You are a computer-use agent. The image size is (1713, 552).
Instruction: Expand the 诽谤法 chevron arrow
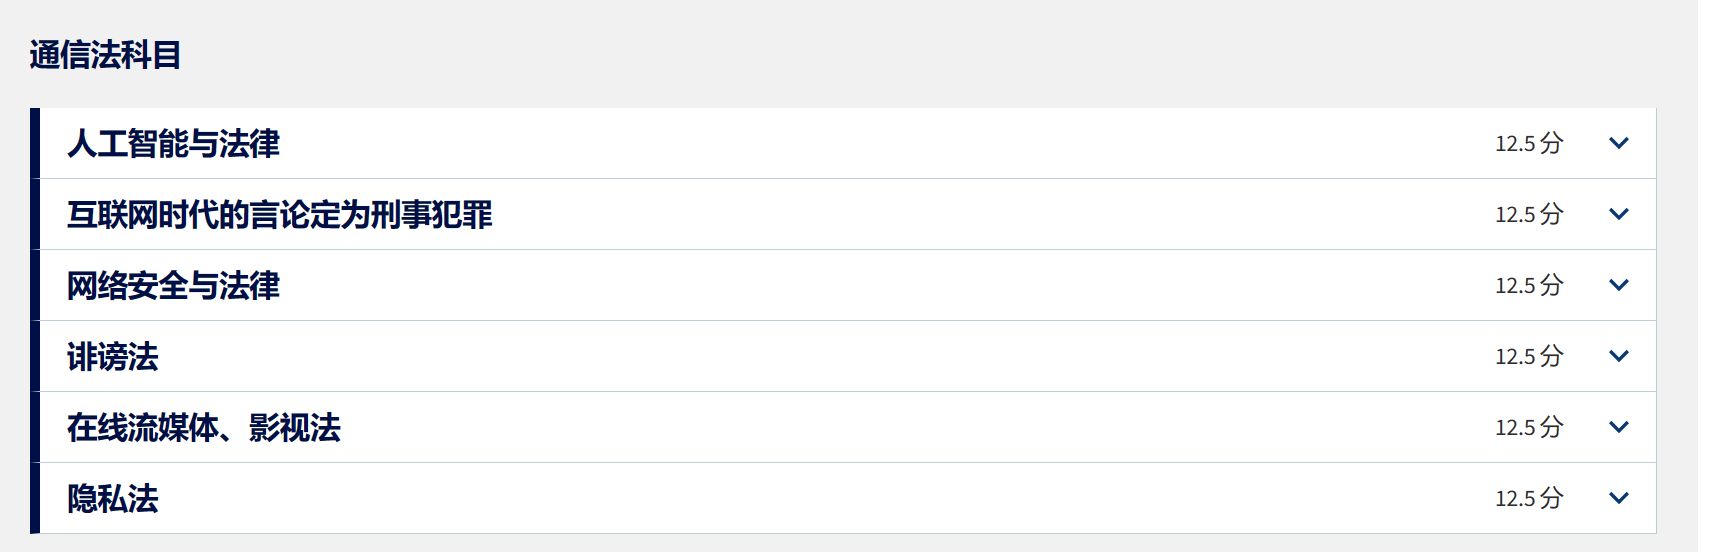click(x=1618, y=356)
